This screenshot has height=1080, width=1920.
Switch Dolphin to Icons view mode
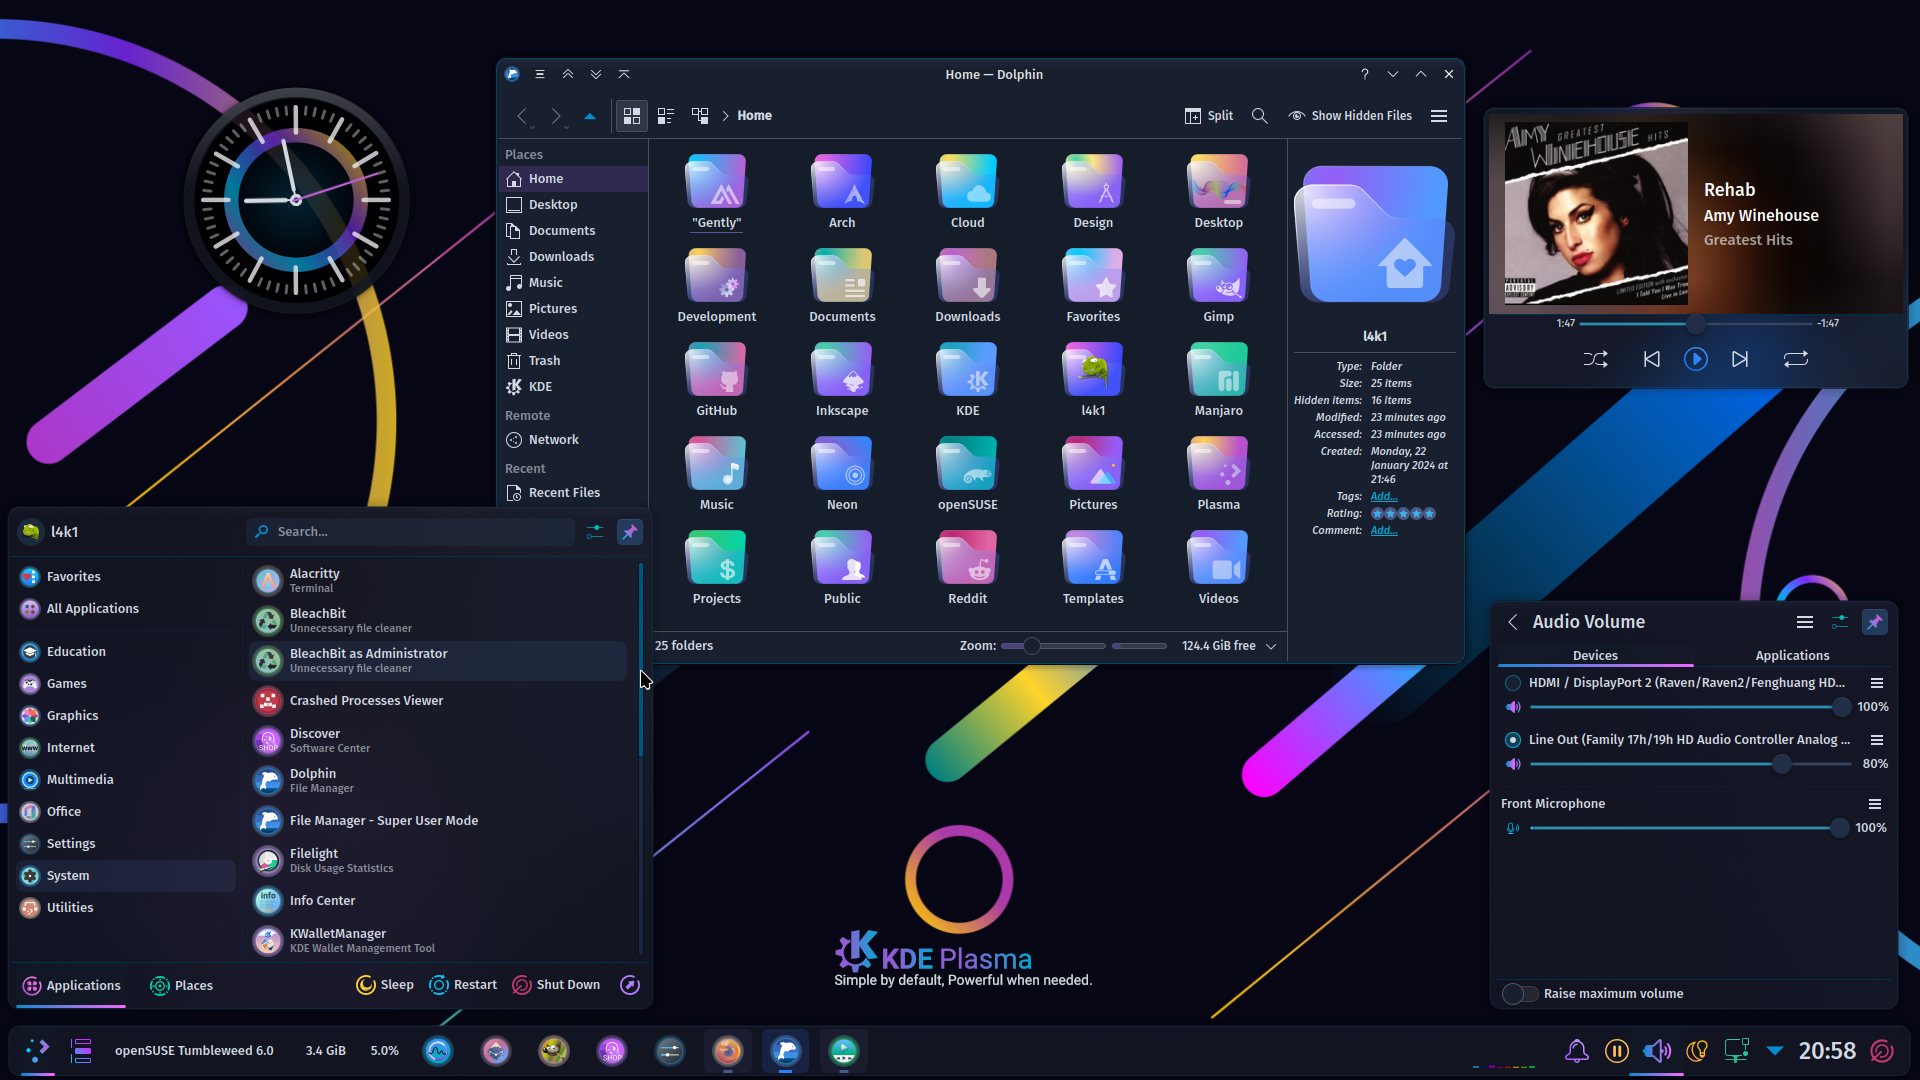[x=631, y=116]
